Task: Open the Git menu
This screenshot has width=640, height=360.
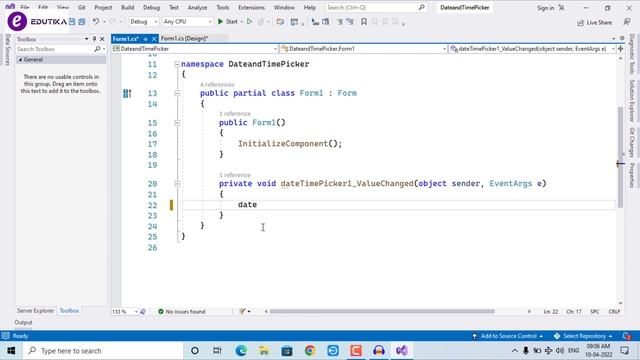Action: click(82, 7)
